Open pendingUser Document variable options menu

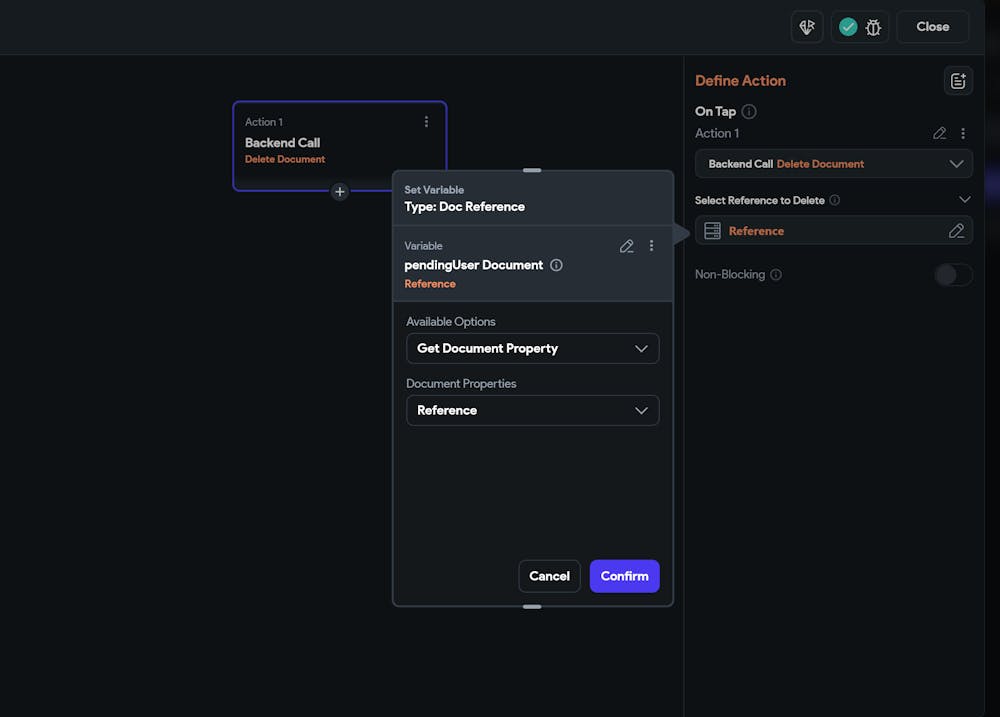[651, 246]
